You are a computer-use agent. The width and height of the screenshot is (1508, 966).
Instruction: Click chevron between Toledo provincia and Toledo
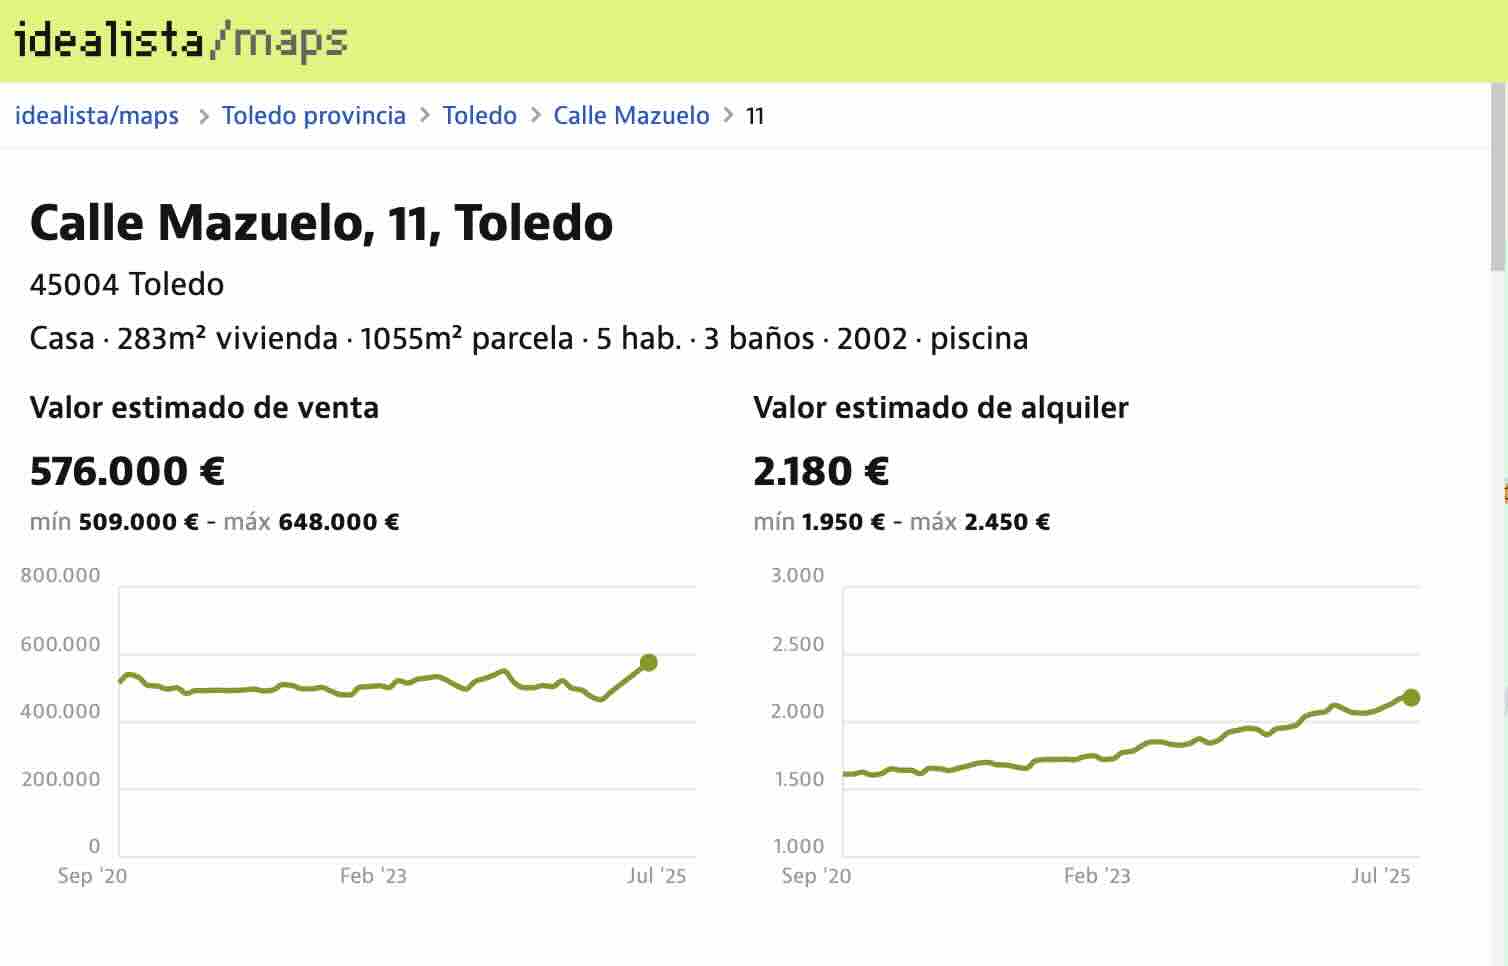point(425,116)
